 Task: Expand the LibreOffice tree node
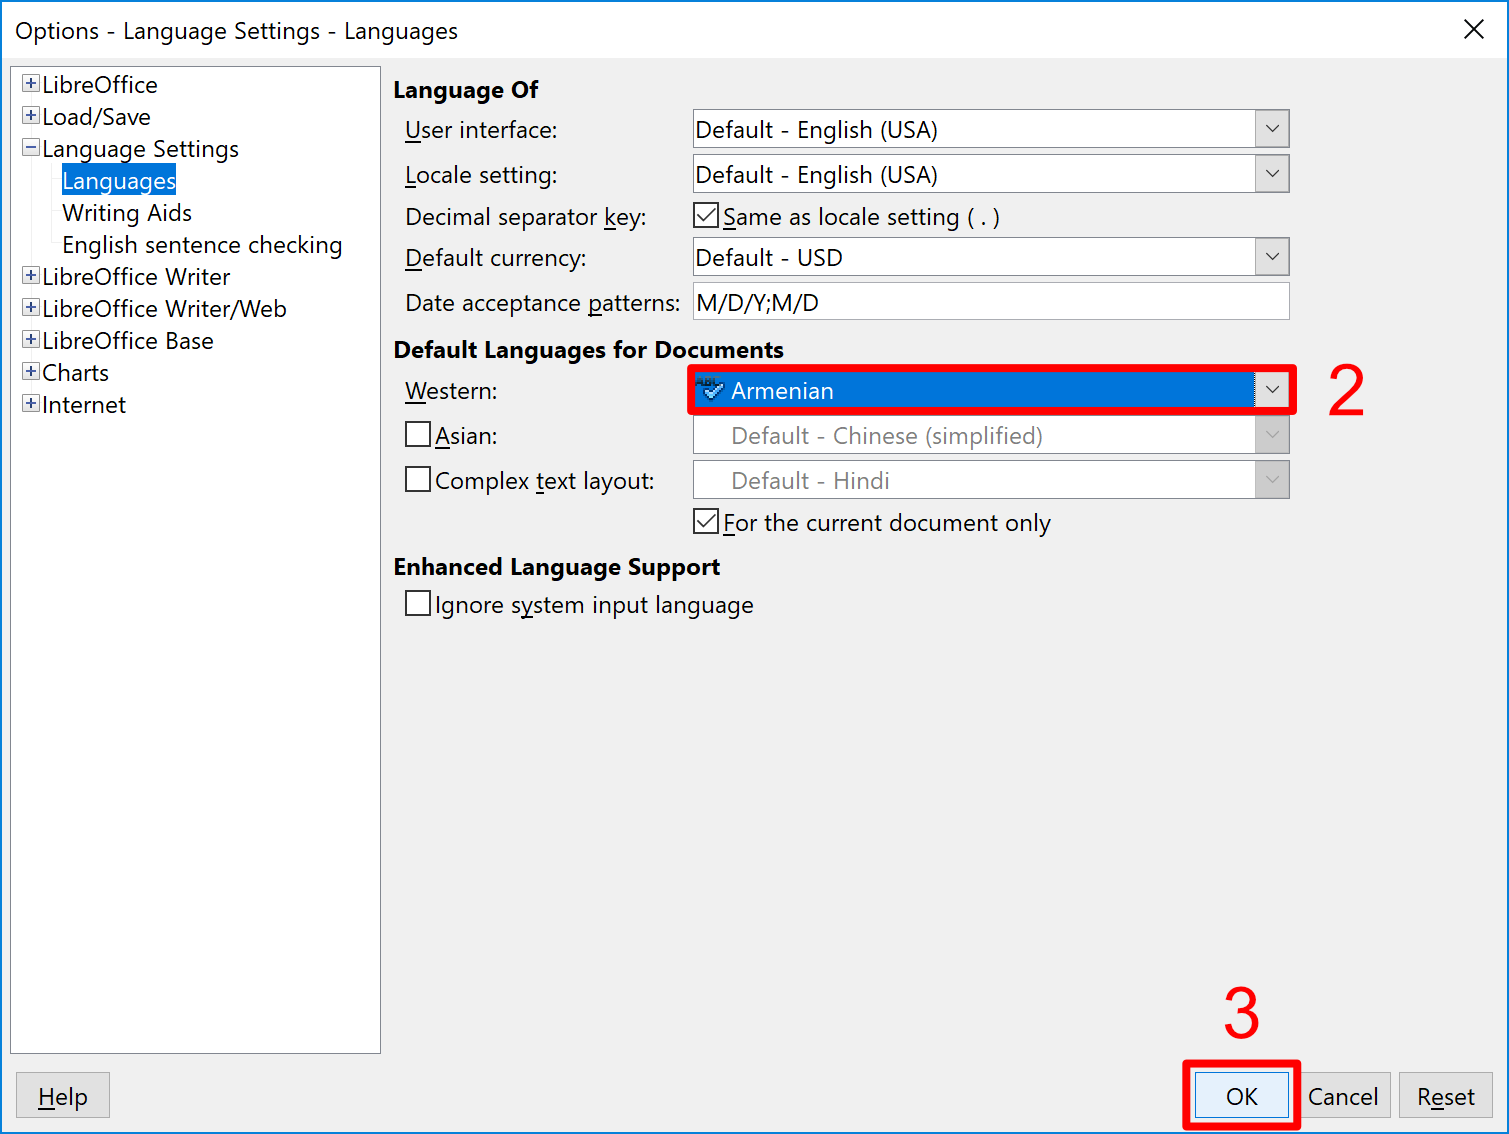point(31,84)
